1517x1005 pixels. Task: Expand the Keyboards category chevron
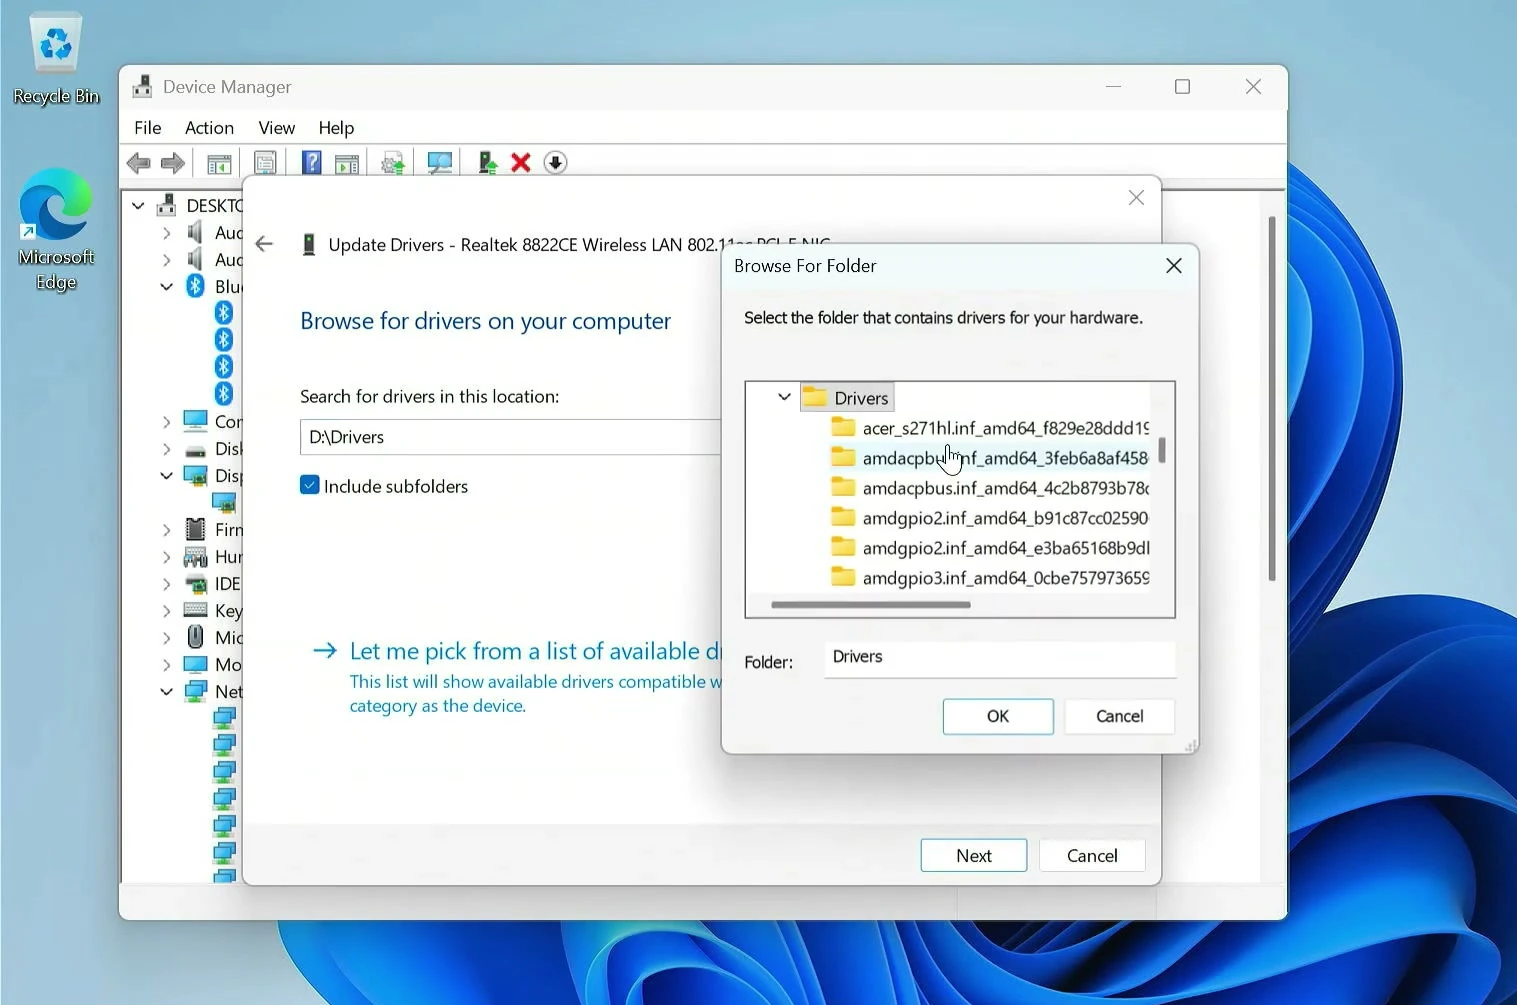[167, 611]
